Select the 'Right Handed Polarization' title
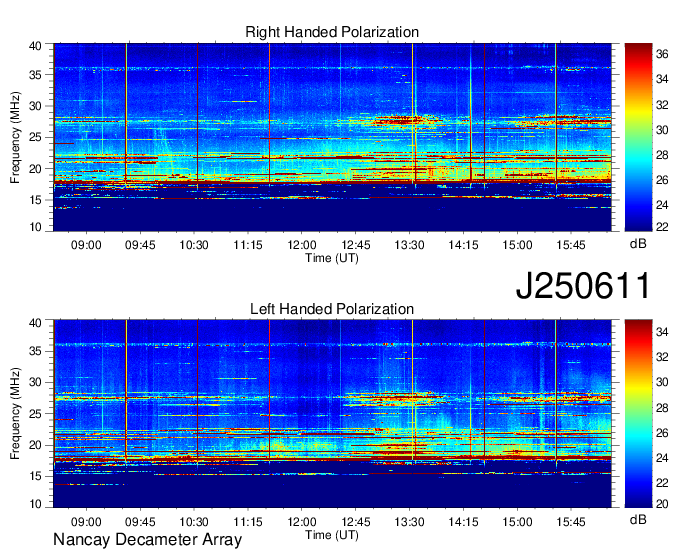 coord(332,32)
